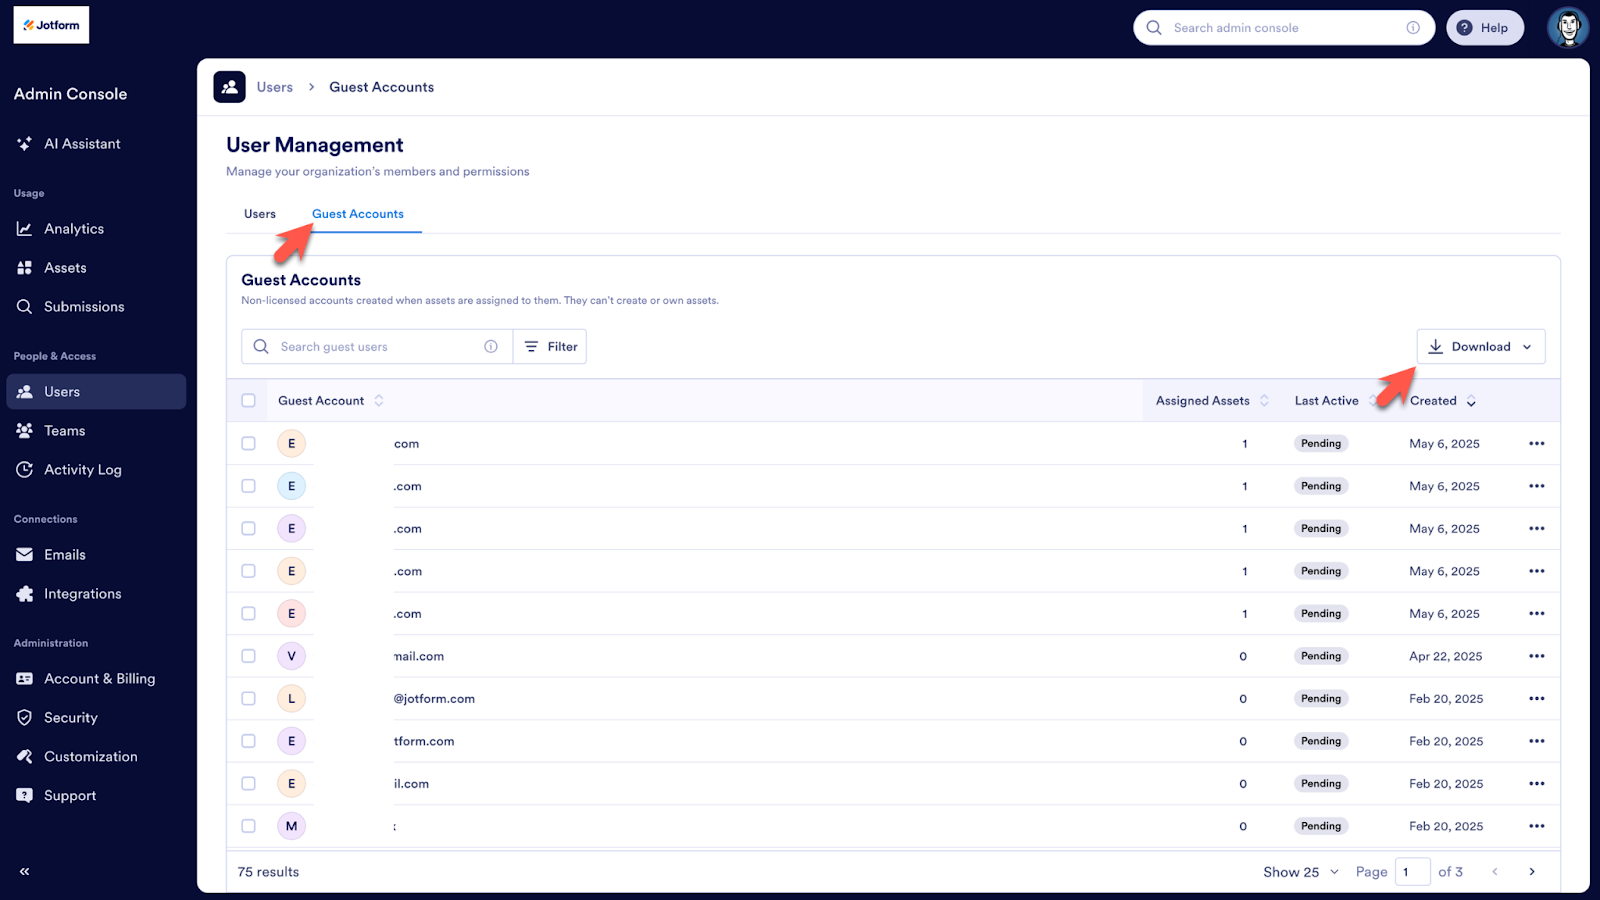Open the Integrations section
The image size is (1600, 900).
82,593
